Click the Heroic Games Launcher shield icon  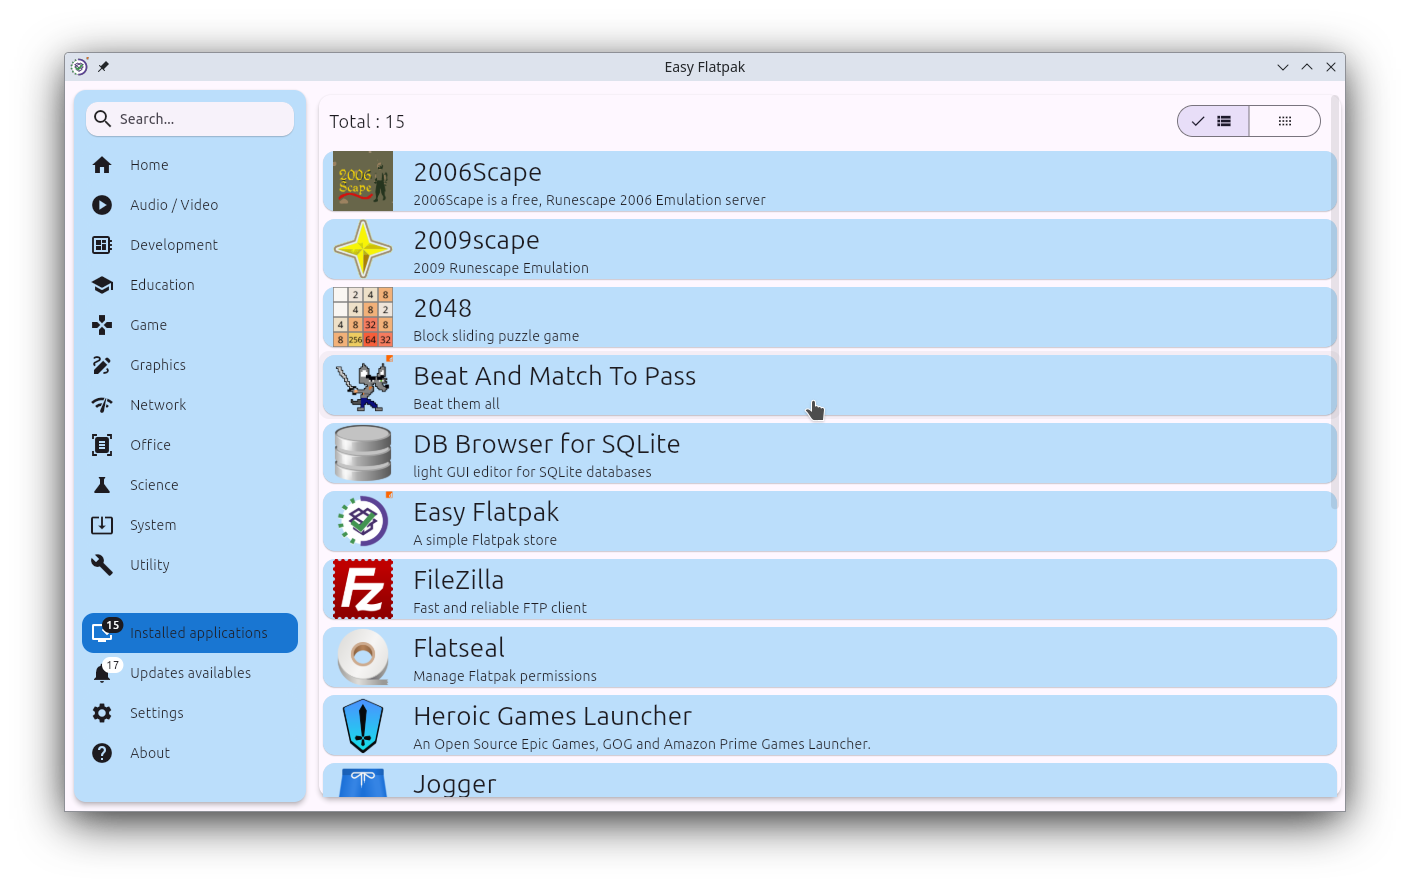click(x=363, y=725)
